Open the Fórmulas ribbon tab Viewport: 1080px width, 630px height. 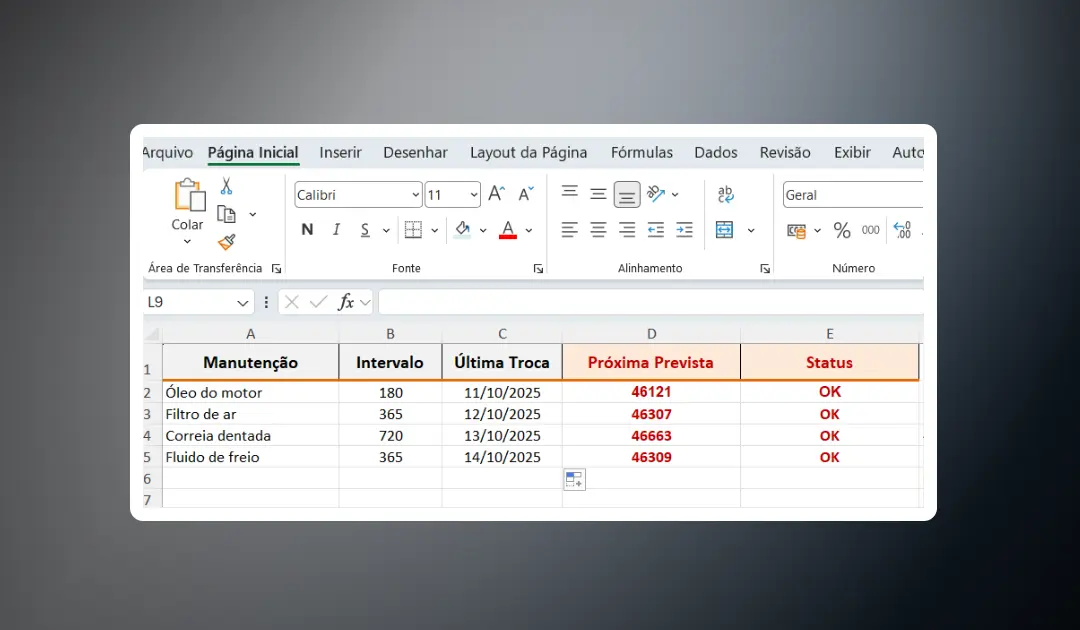pyautogui.click(x=641, y=153)
